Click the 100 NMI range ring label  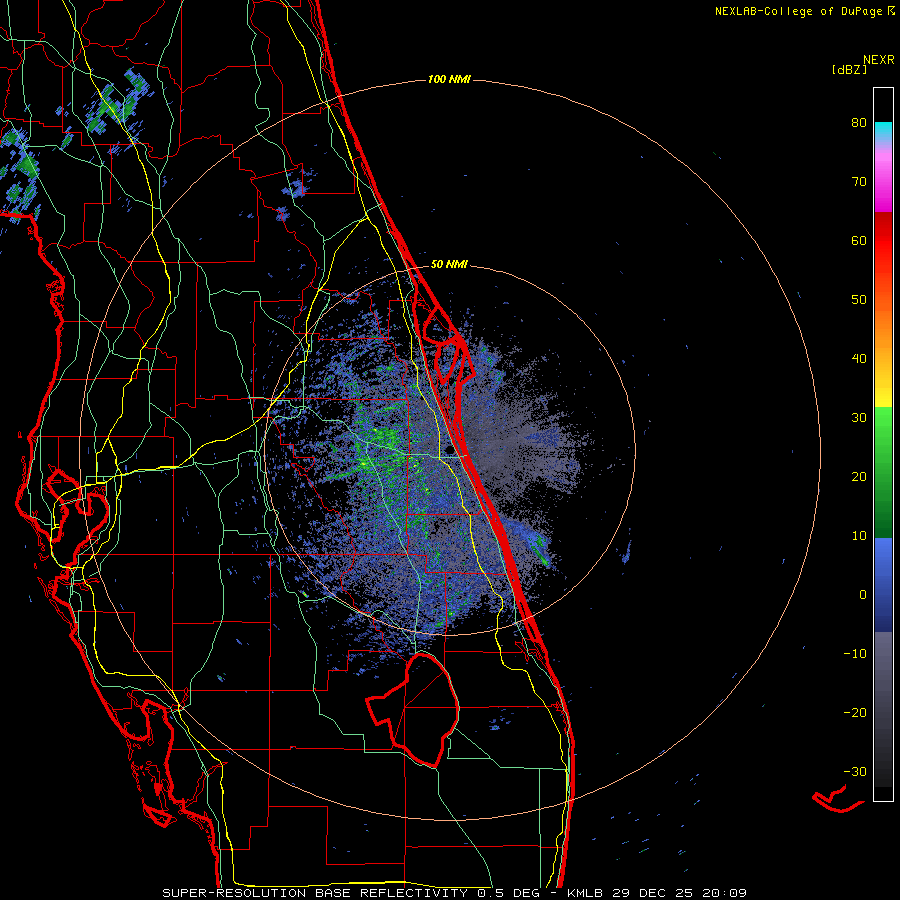[449, 79]
